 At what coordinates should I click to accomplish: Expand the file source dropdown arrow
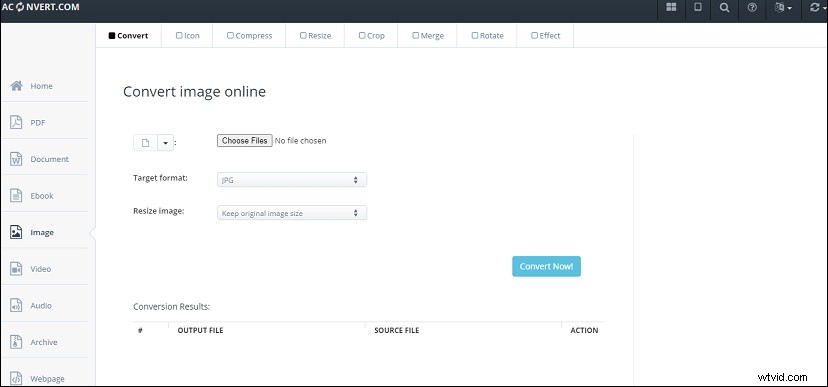coord(165,143)
